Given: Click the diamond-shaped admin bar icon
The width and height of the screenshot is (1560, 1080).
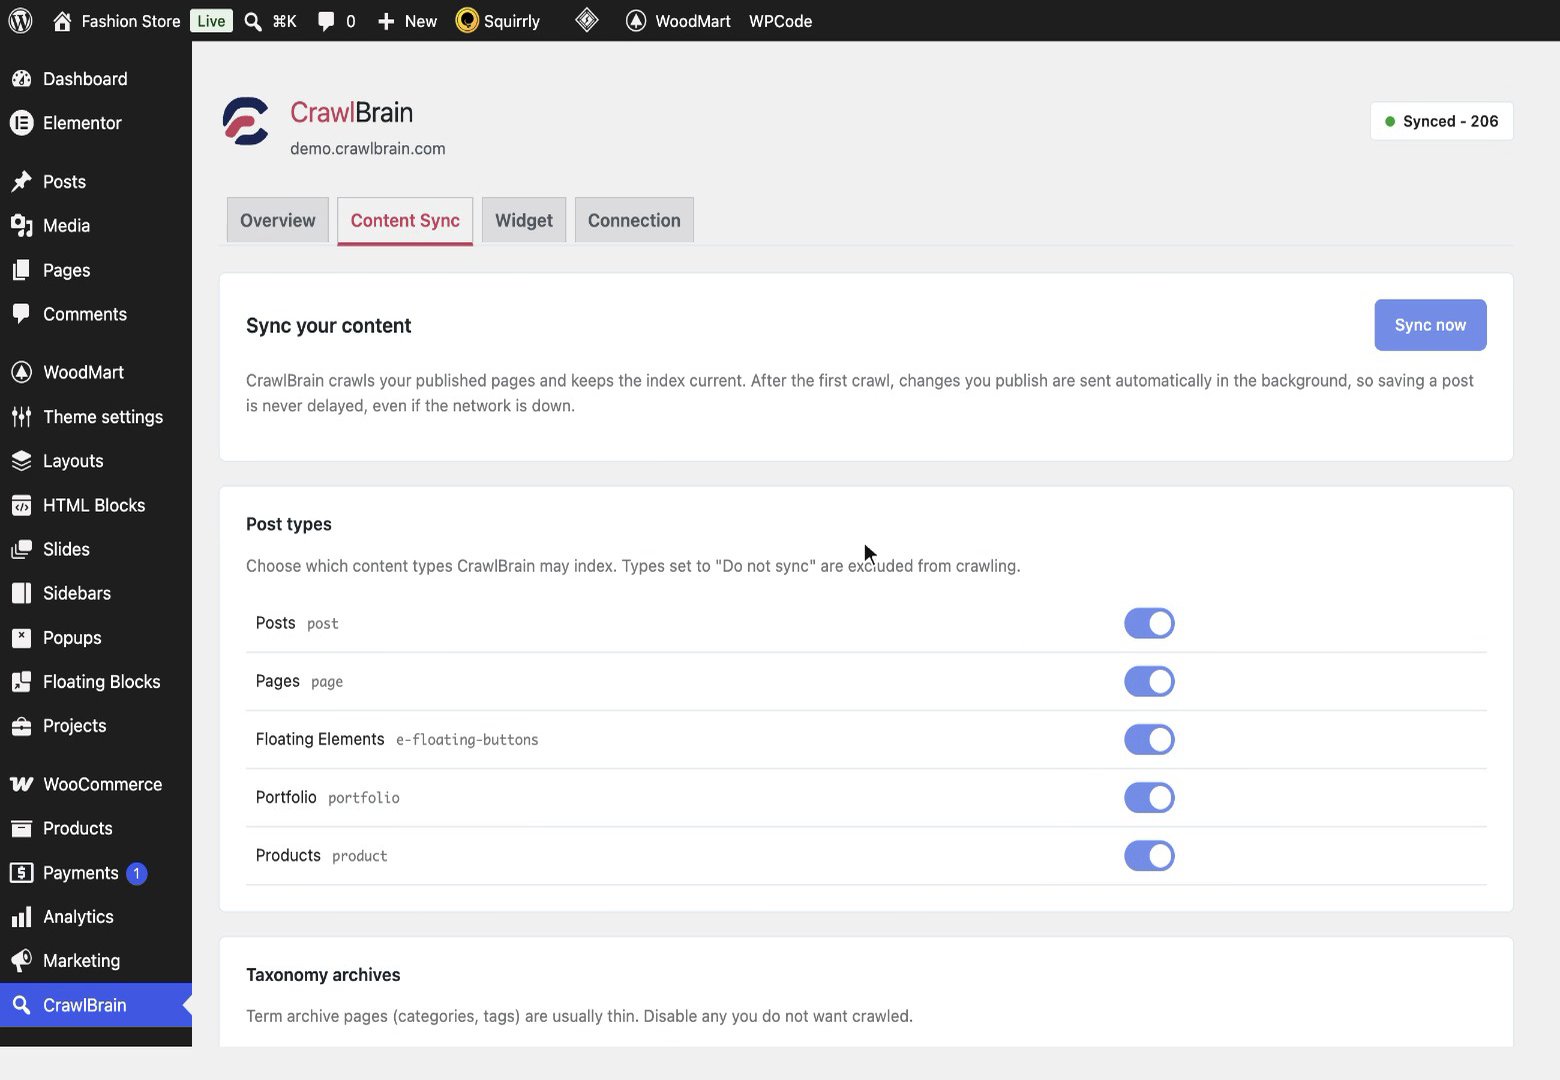Looking at the screenshot, I should pos(587,20).
